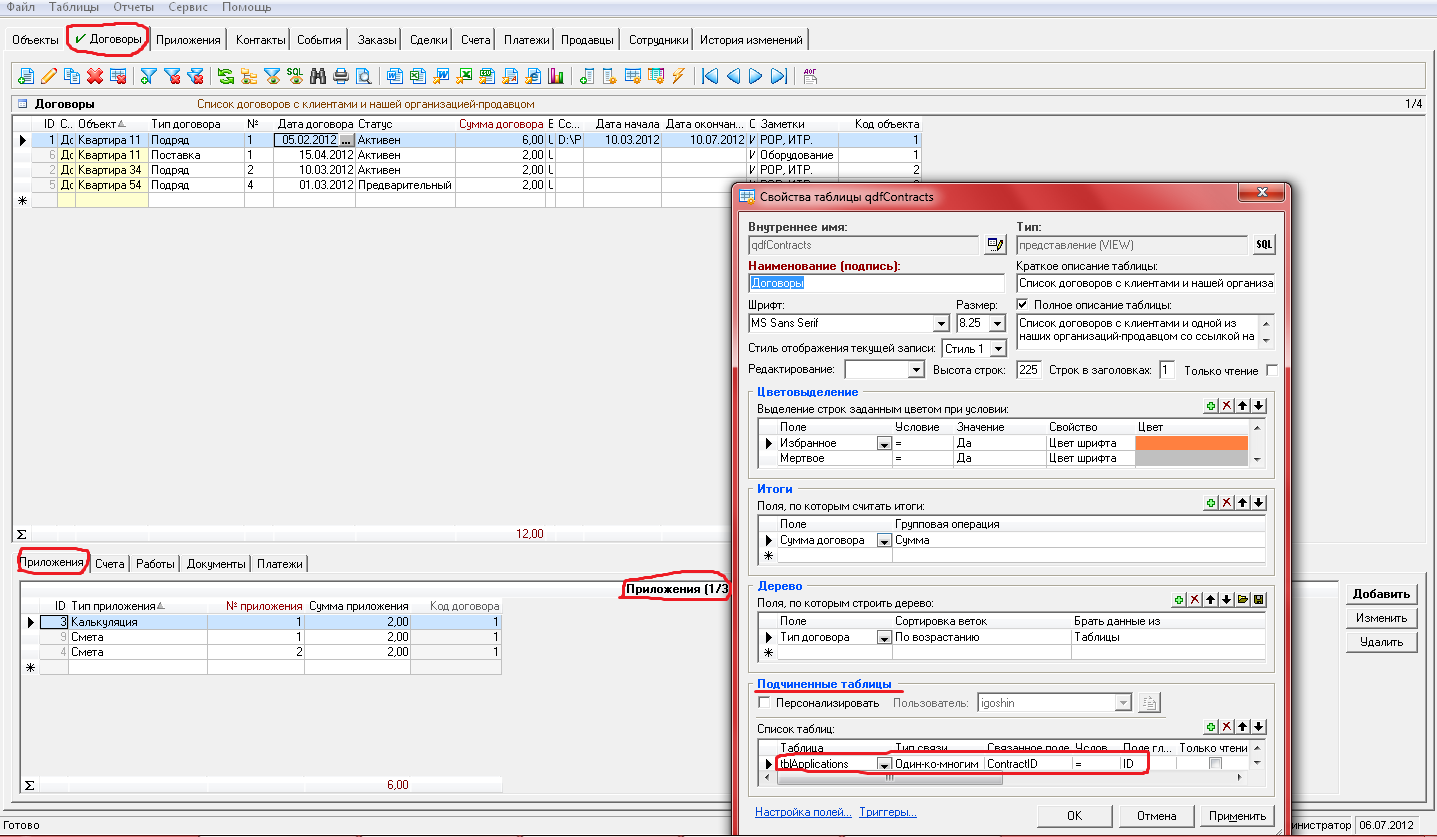1437x837 pixels.
Task: Open the Настройка полей link
Action: click(803, 812)
